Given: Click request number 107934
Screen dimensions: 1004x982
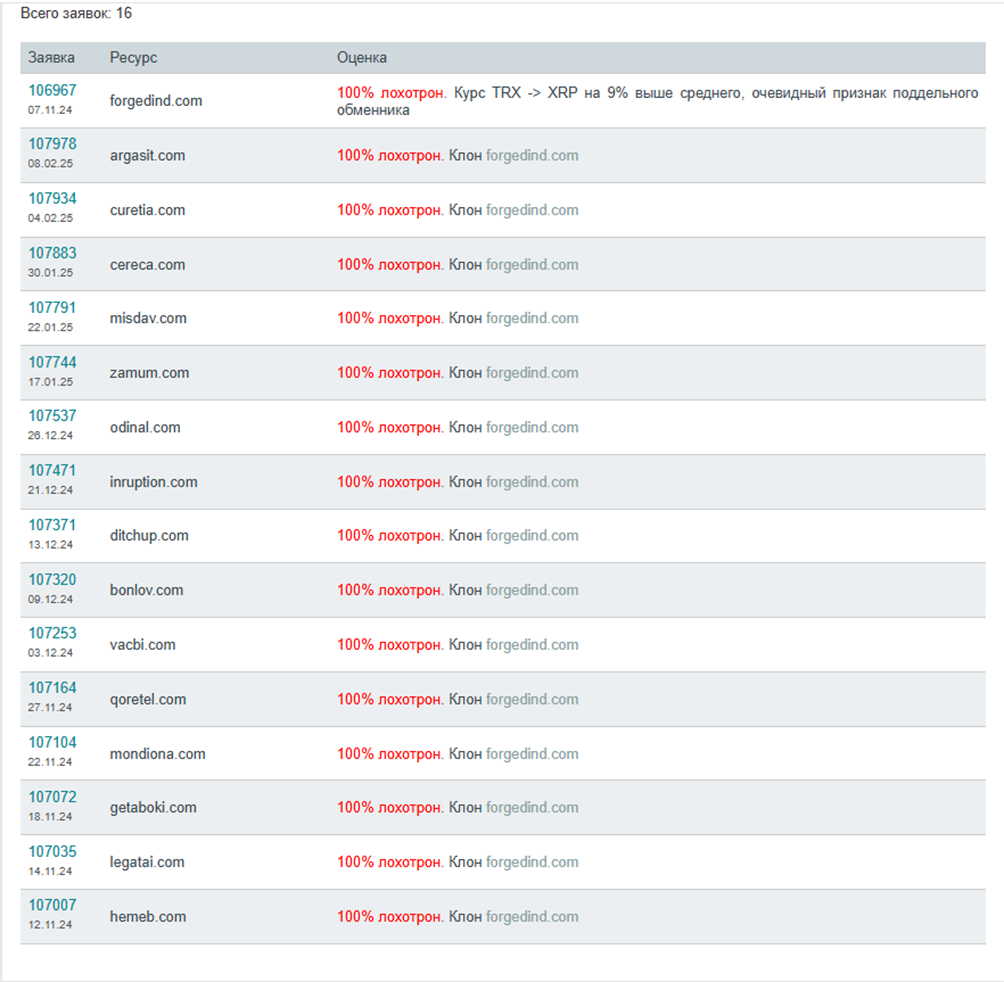Looking at the screenshot, I should (x=52, y=199).
